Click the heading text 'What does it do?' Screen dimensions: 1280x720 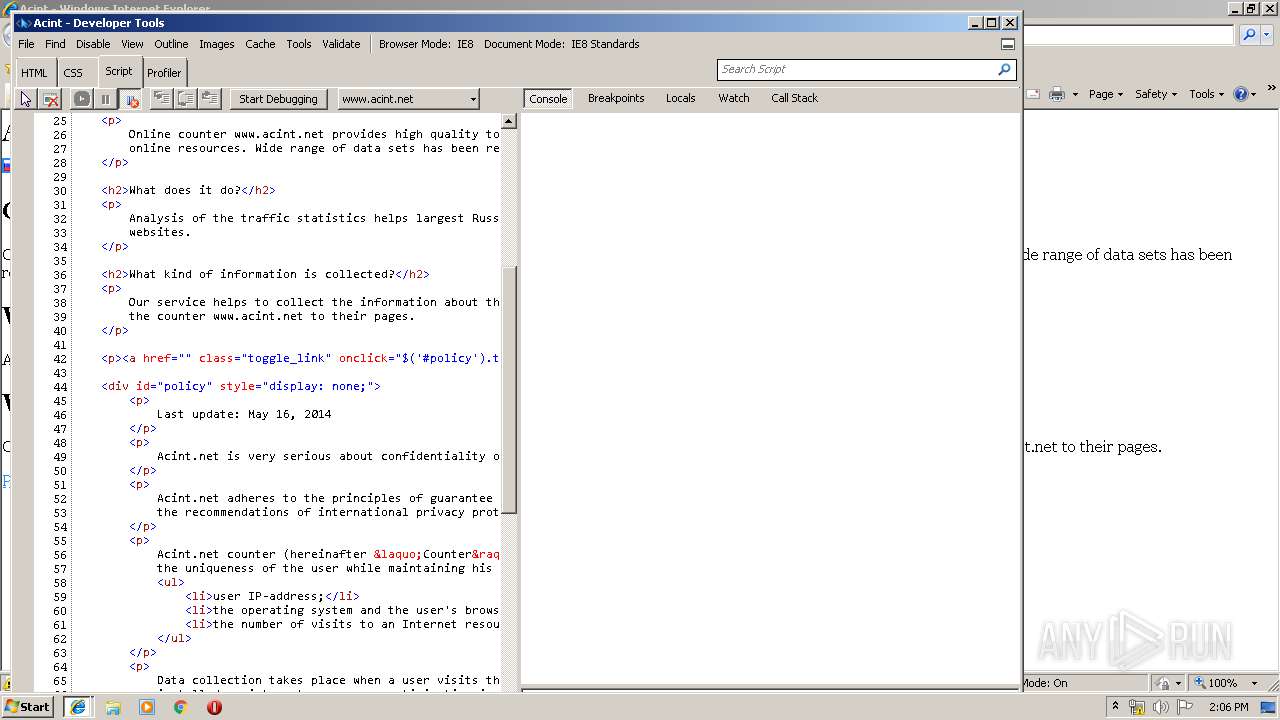click(x=185, y=190)
